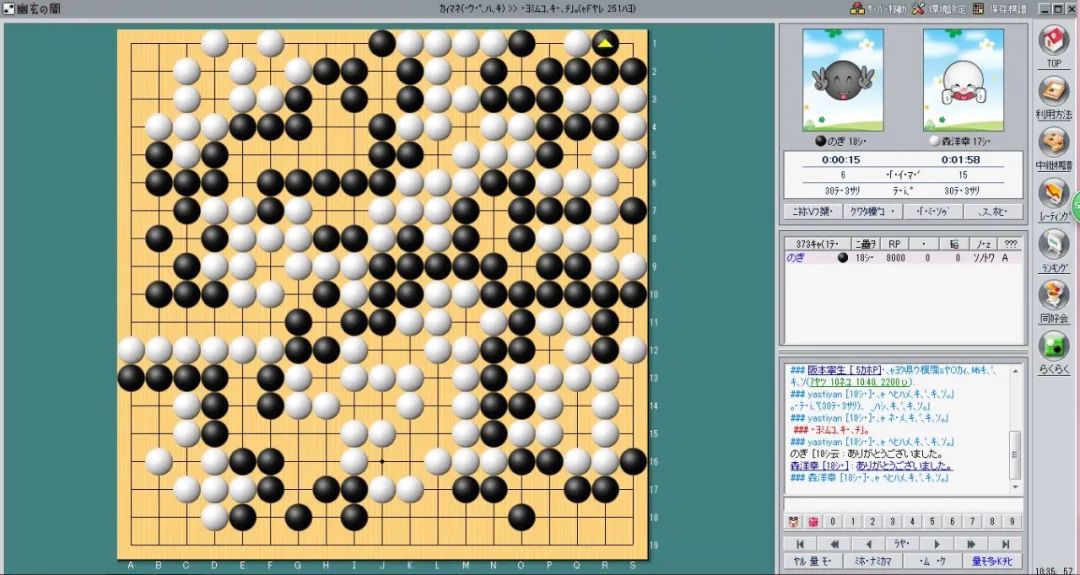This screenshot has height=575, width=1080.
Task: Click the white player 森洋幸 avatar
Action: tap(963, 81)
